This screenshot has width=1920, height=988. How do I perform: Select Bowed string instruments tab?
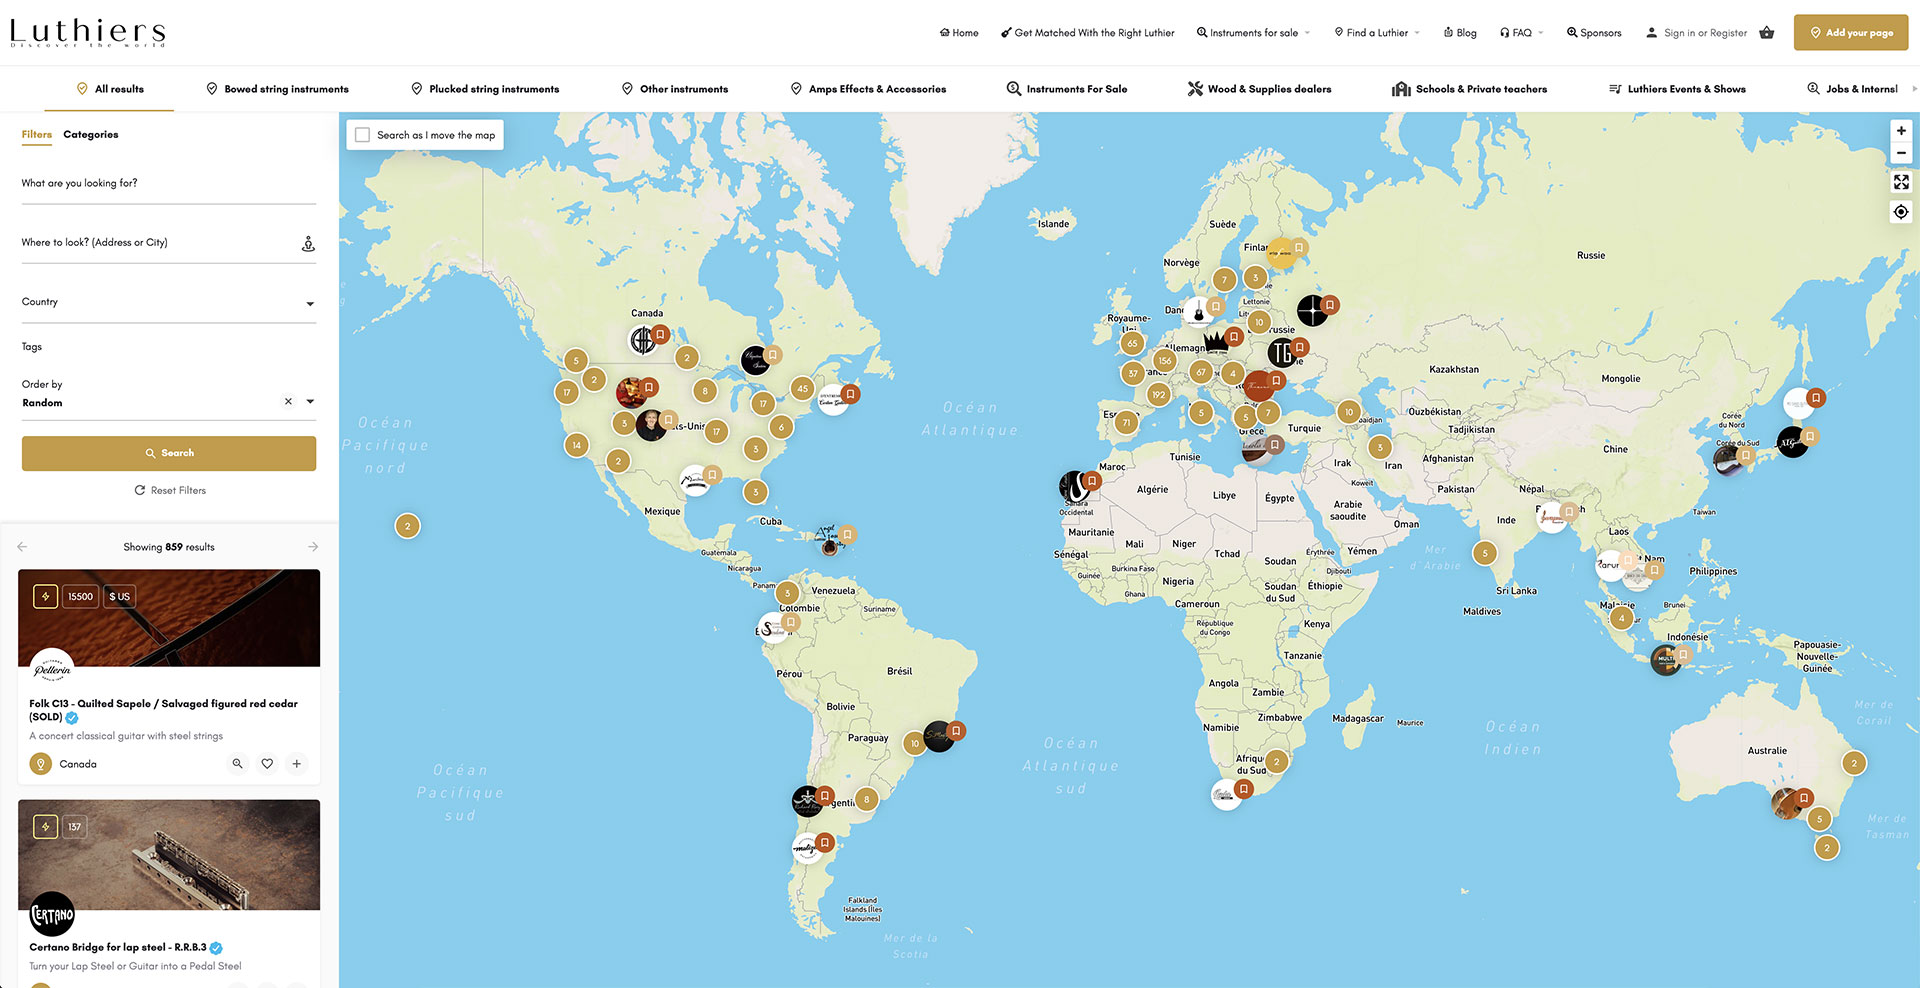coord(277,89)
